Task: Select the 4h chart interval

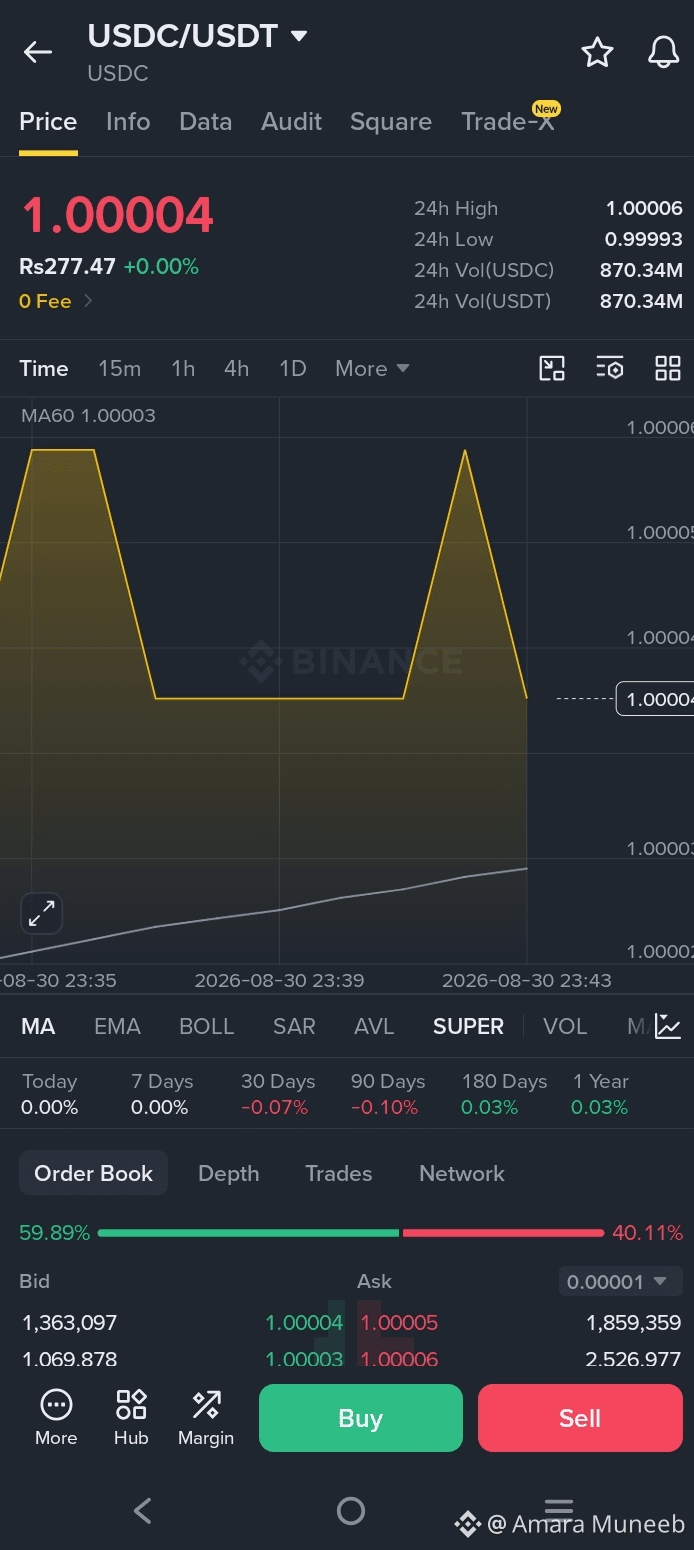Action: 236,368
